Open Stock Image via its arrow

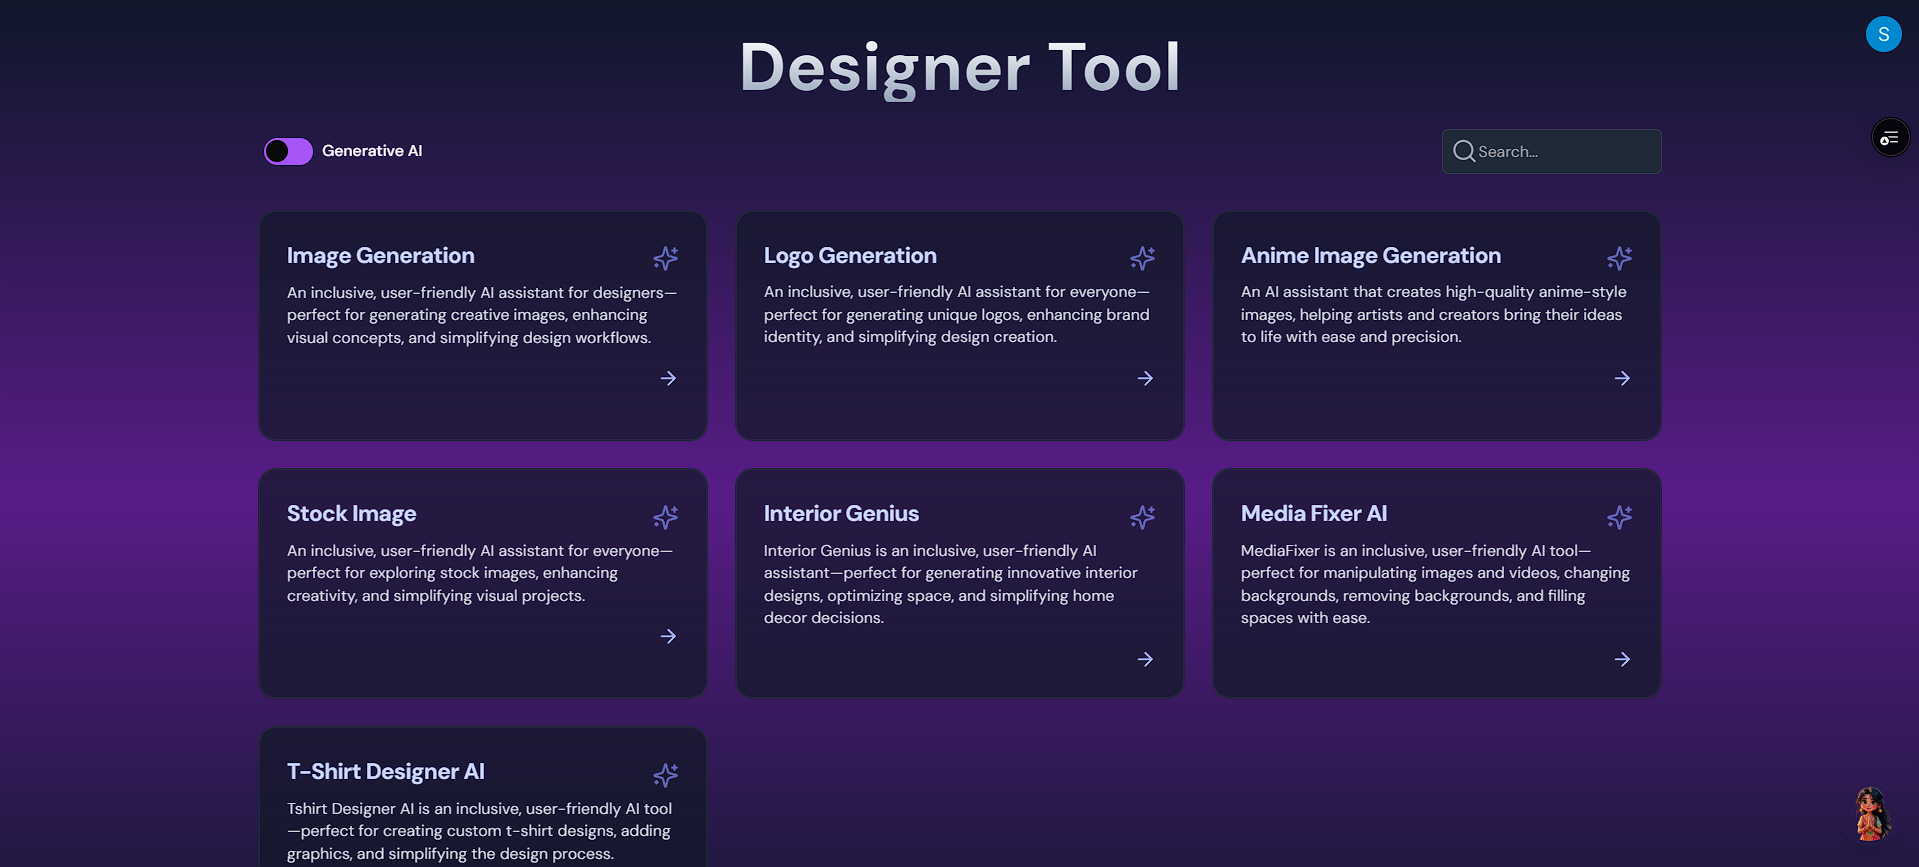pos(668,636)
